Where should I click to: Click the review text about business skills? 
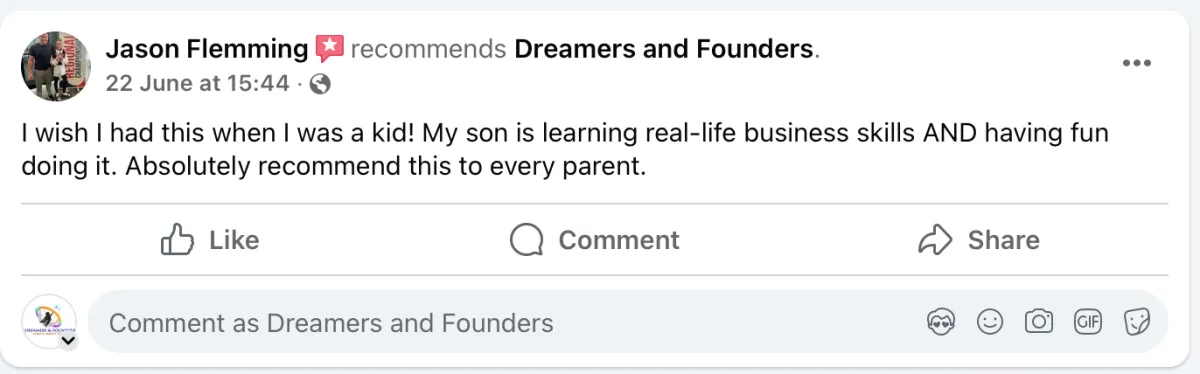pyautogui.click(x=566, y=149)
